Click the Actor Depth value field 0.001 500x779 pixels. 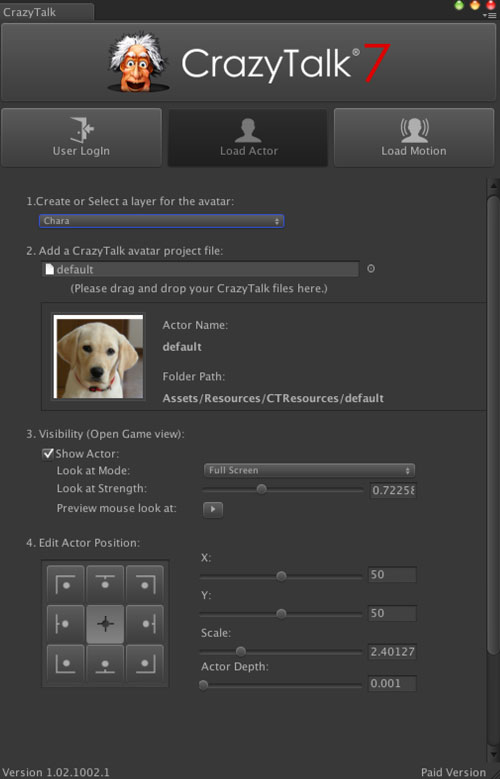click(x=392, y=684)
